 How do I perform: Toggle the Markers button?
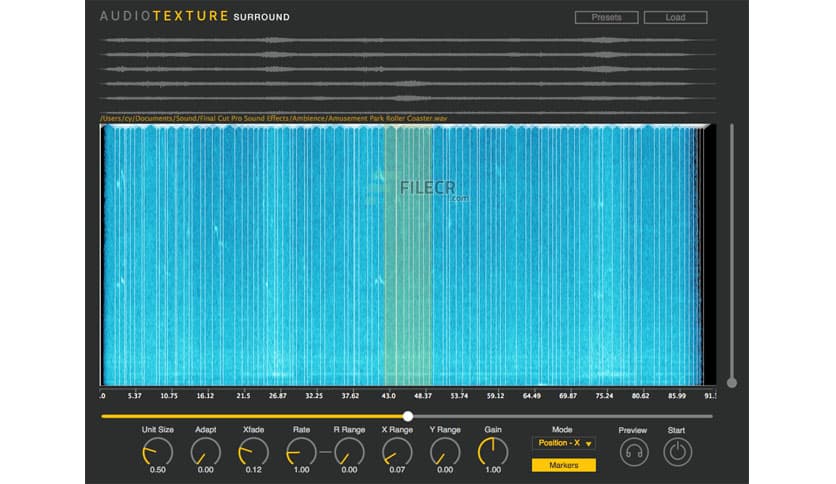click(x=564, y=465)
